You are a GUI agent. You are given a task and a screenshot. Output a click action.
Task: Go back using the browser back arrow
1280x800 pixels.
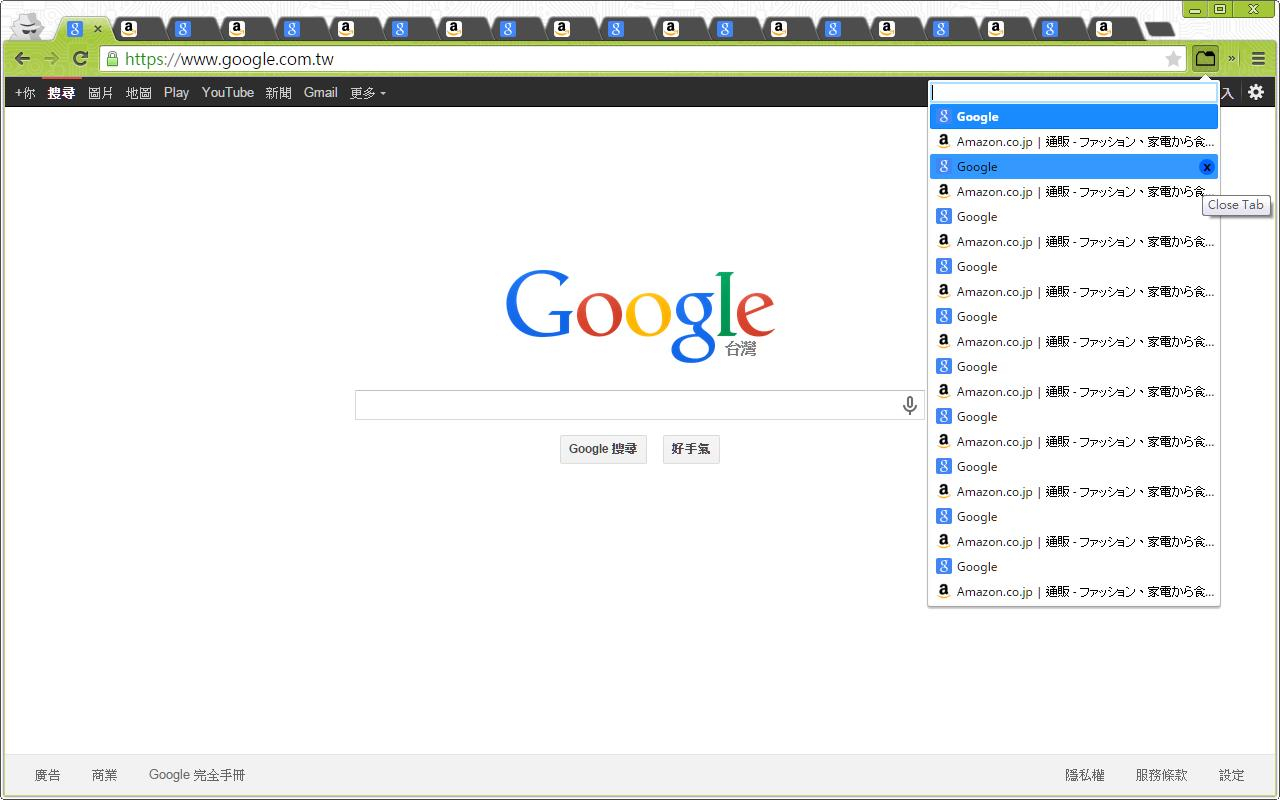22,59
